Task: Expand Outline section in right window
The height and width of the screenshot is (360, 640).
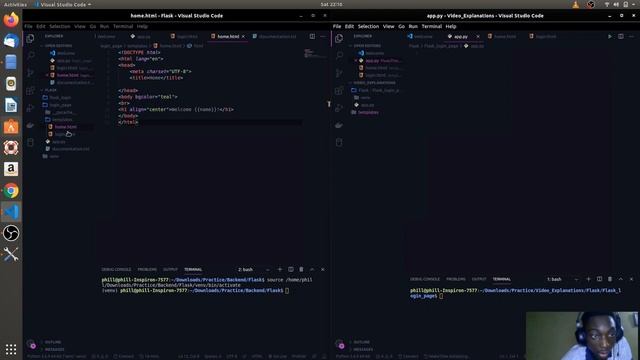Action: (x=360, y=342)
